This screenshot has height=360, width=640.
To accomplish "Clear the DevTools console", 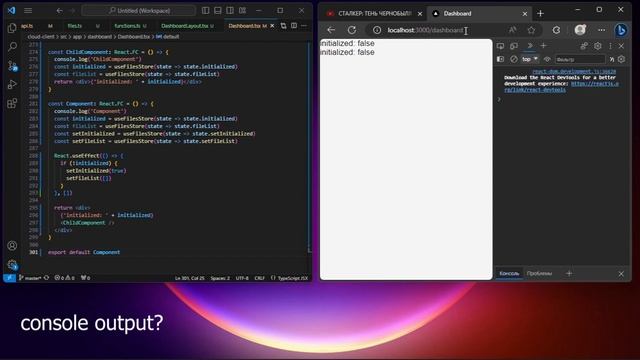I will click(x=514, y=59).
